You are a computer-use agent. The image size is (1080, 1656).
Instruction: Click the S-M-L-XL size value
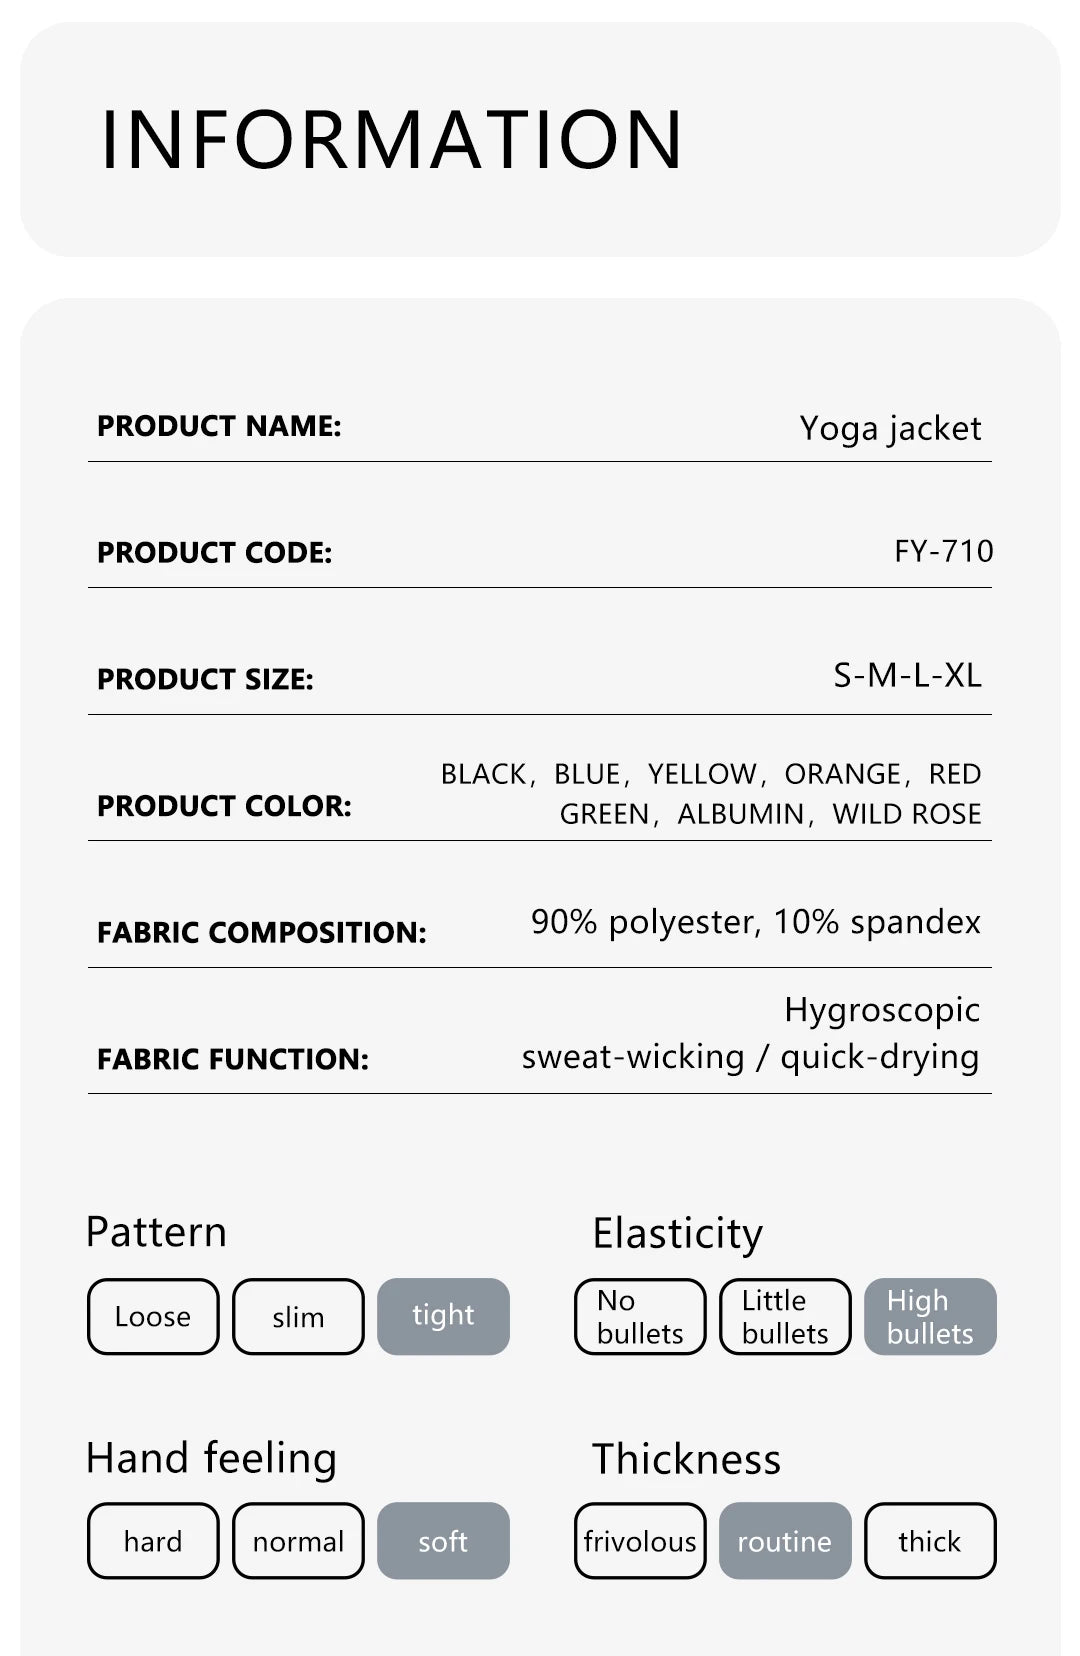pyautogui.click(x=907, y=676)
